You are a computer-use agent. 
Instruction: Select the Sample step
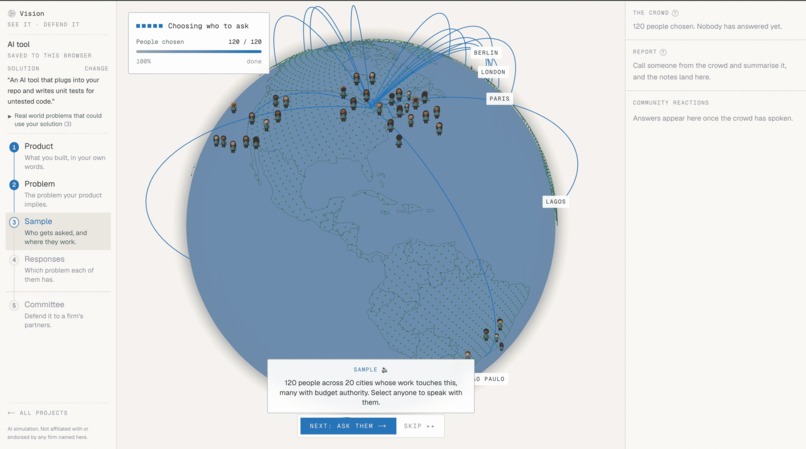(58, 231)
